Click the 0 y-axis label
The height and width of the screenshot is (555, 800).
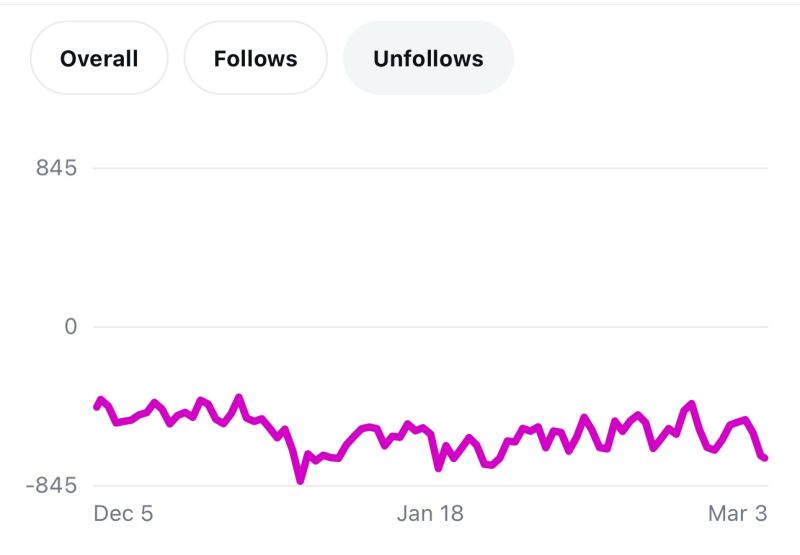click(70, 327)
